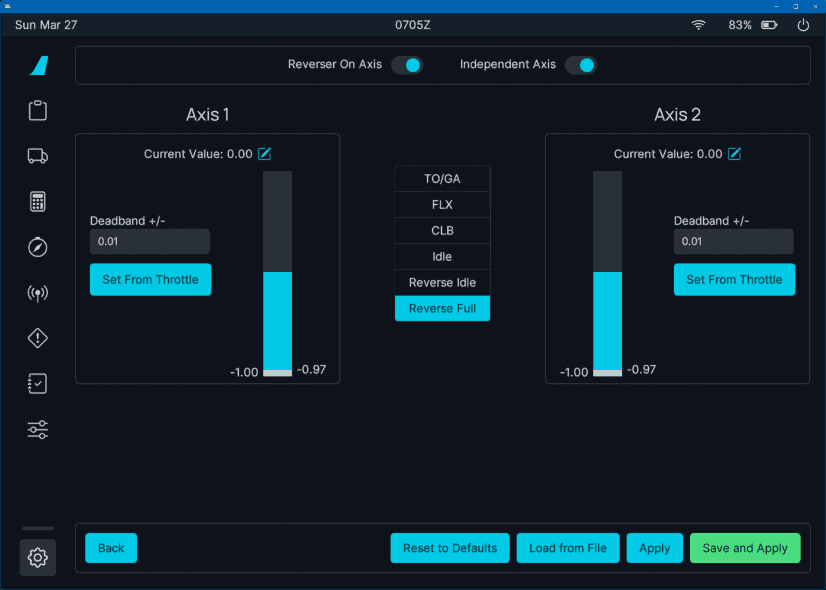
Task: Open the sliders presets icon
Action: tap(38, 430)
